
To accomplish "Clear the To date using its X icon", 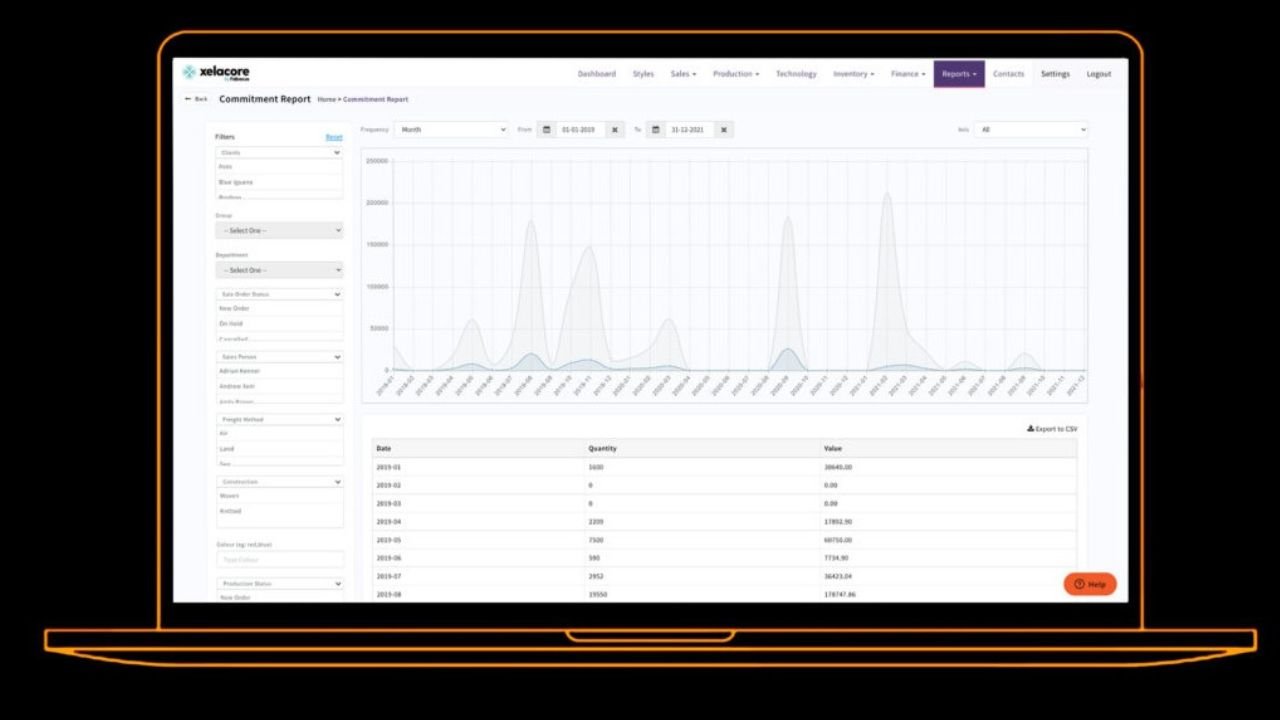I will 723,129.
